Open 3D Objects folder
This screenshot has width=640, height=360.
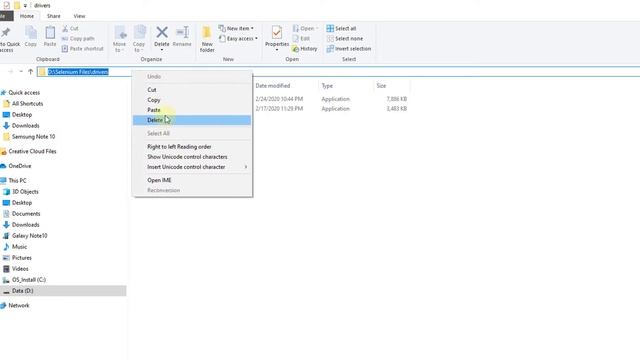pyautogui.click(x=25, y=191)
